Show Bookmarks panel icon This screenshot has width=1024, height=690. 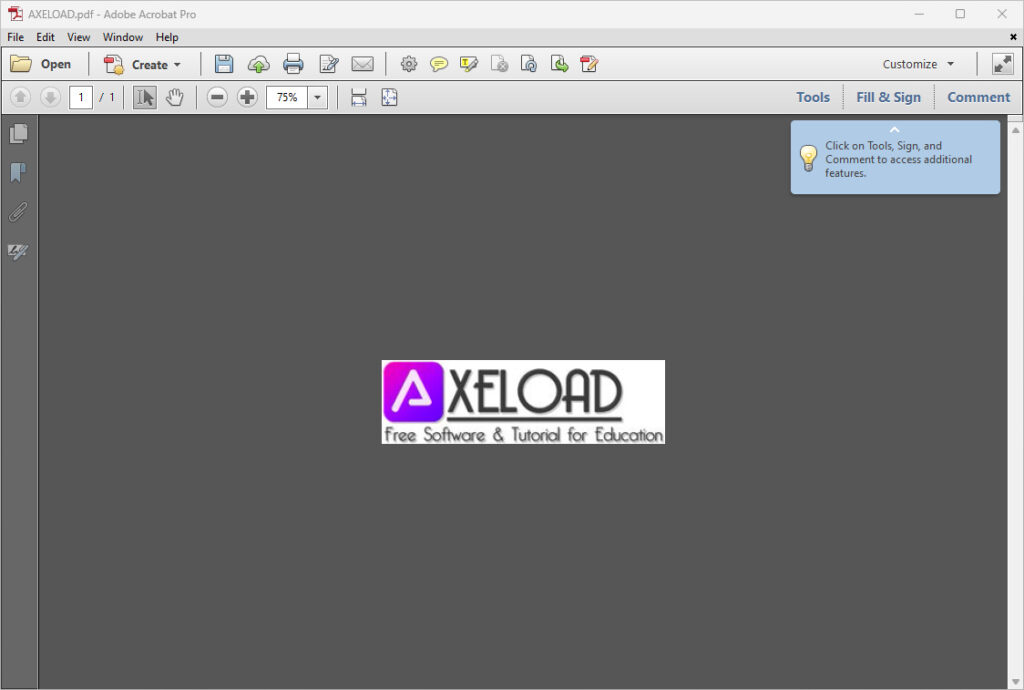[19, 172]
